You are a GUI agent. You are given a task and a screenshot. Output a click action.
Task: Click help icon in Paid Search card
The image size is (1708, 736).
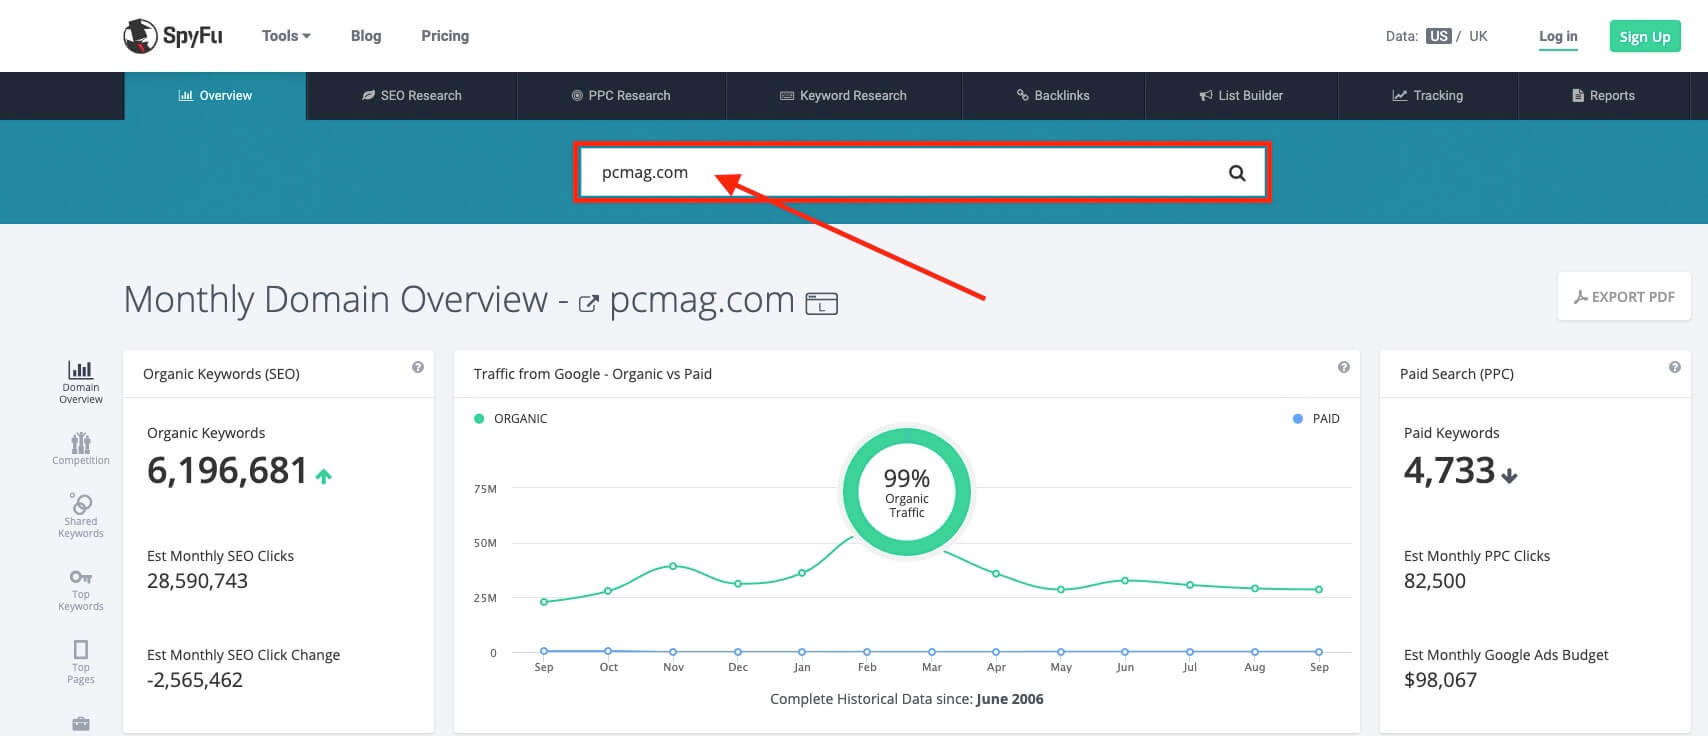point(1674,367)
